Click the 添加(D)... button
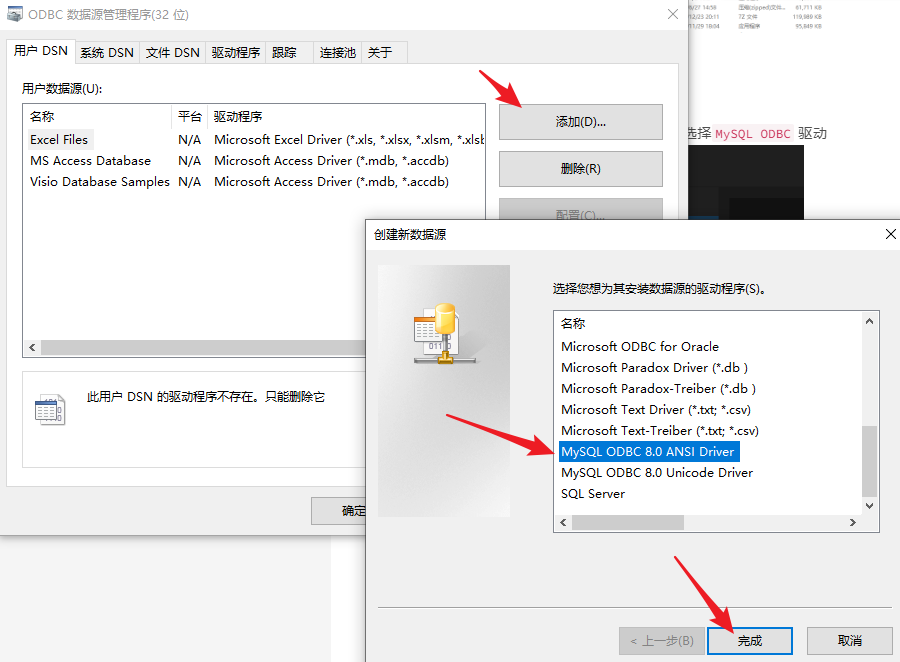 [x=580, y=122]
